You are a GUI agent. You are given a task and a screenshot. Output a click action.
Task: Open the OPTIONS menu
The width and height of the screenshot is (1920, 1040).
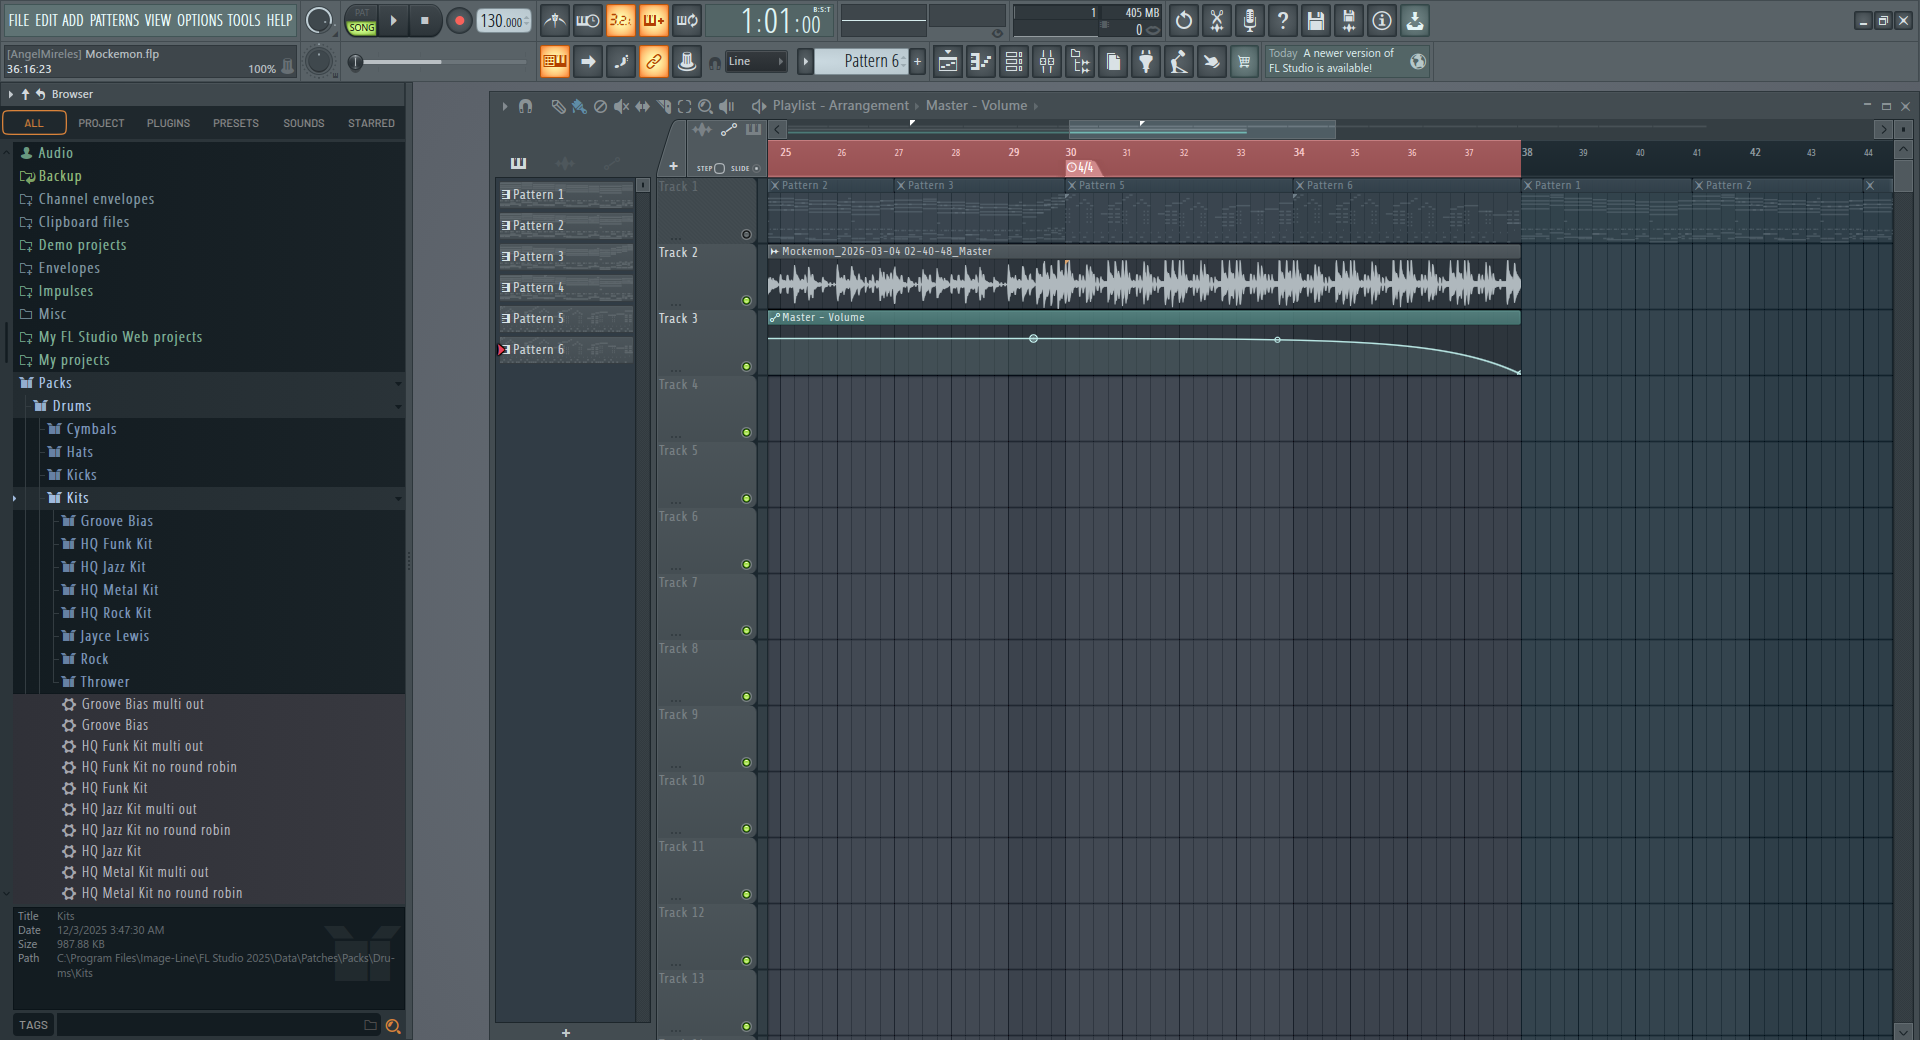click(200, 20)
